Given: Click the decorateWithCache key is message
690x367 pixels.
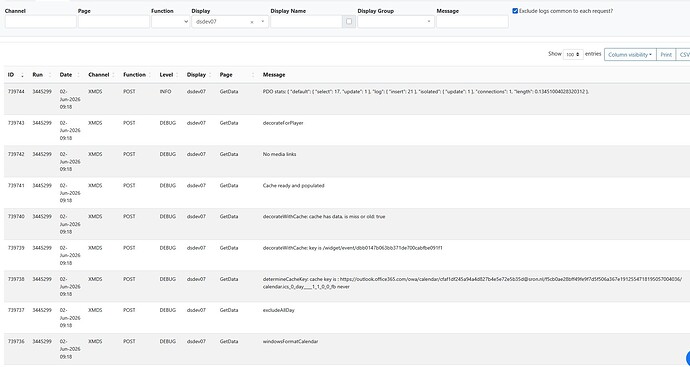Looking at the screenshot, I should (x=352, y=248).
